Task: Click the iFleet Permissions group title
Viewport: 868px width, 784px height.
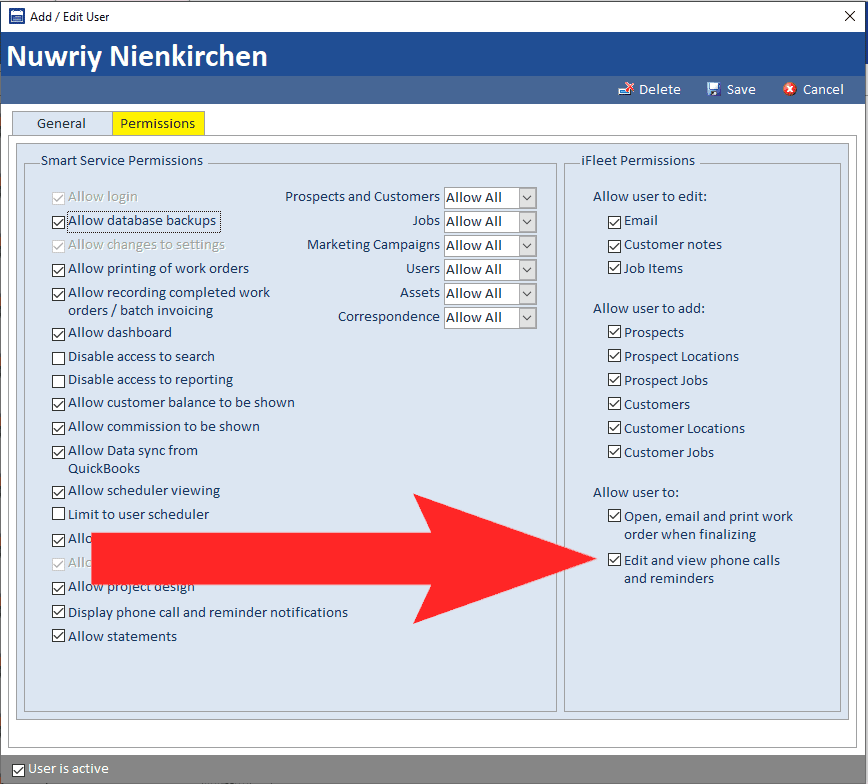Action: [x=638, y=161]
